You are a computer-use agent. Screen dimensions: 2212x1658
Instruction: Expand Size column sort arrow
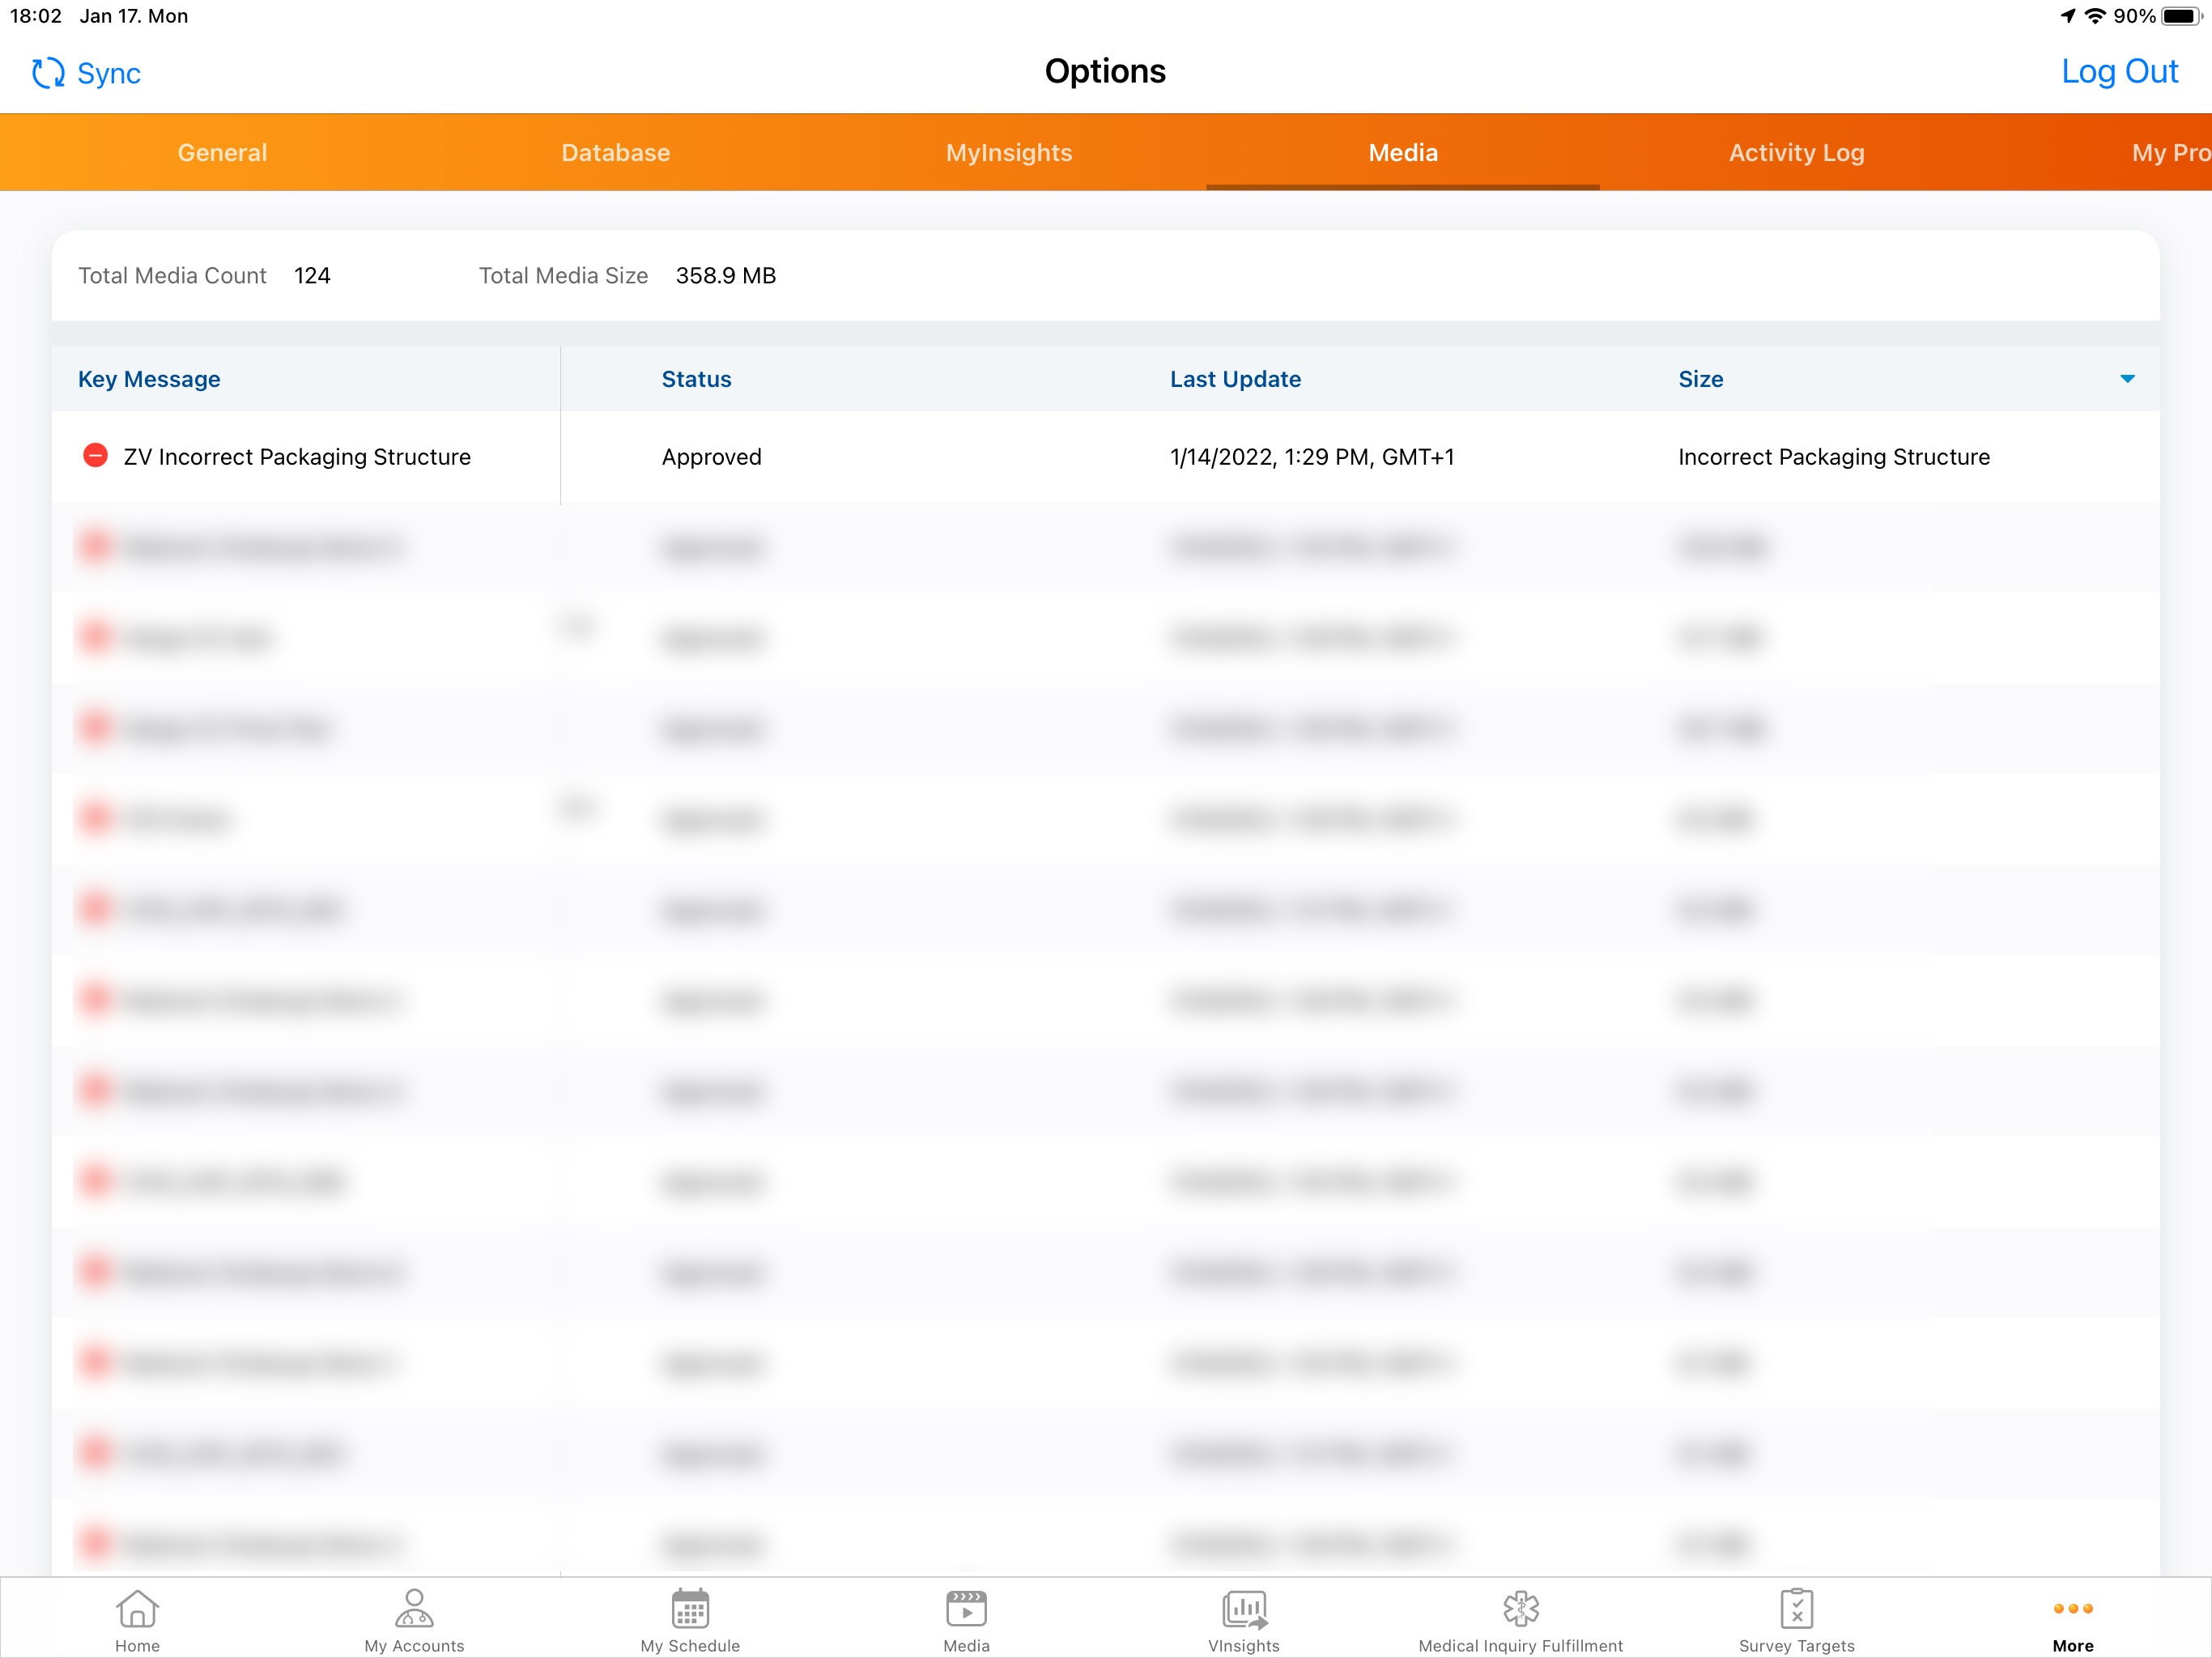2127,379
